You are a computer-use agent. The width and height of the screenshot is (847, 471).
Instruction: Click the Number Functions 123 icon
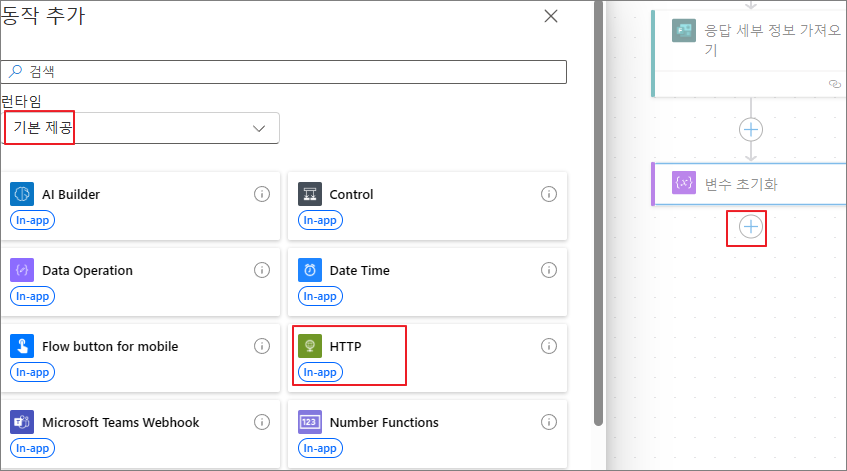coord(310,422)
